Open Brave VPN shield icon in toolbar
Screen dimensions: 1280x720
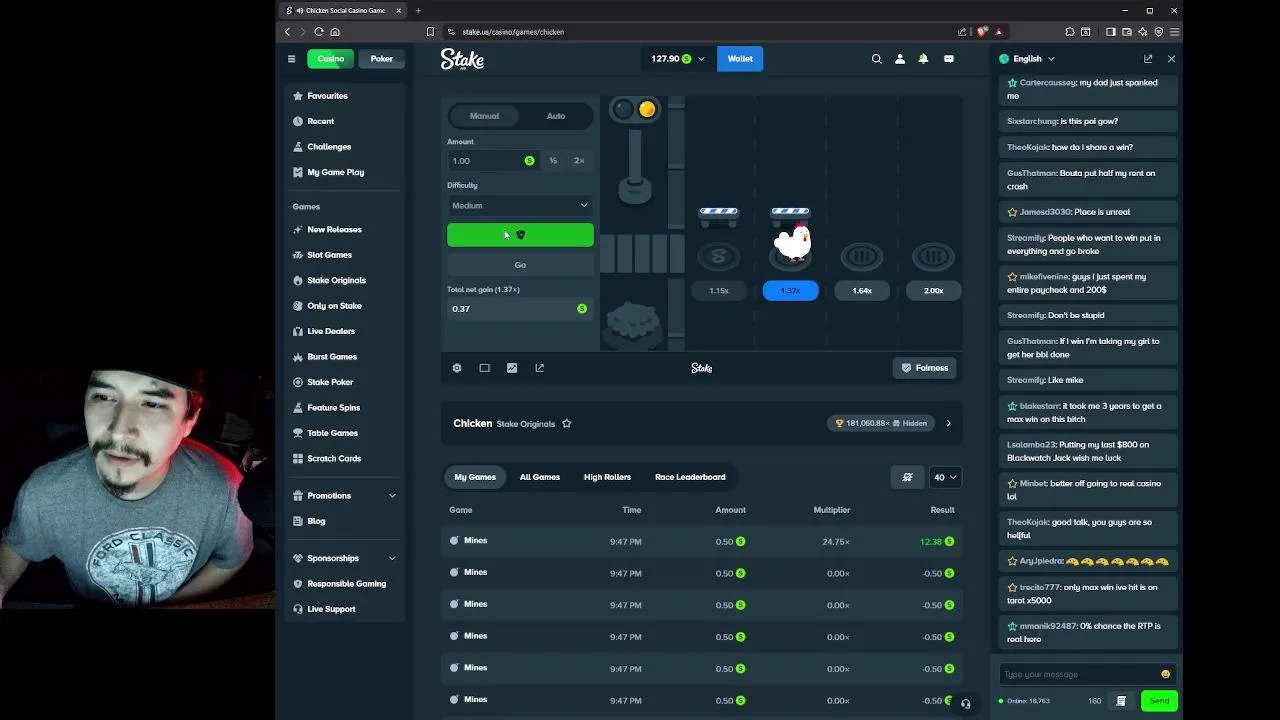(x=1159, y=32)
